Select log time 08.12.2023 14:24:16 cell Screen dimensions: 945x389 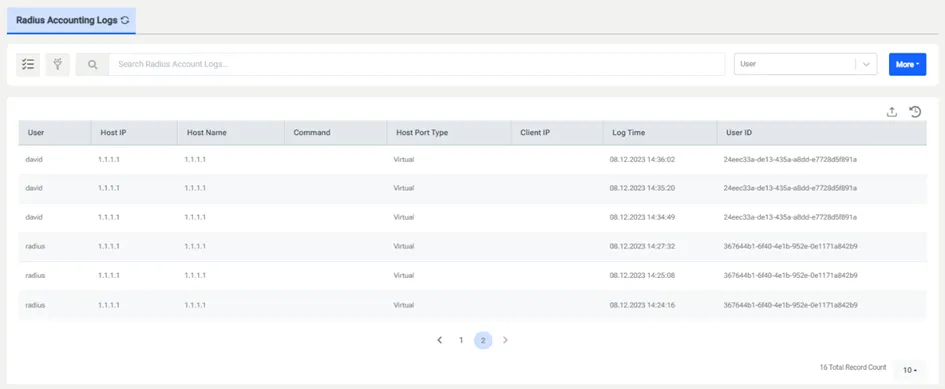tap(642, 305)
